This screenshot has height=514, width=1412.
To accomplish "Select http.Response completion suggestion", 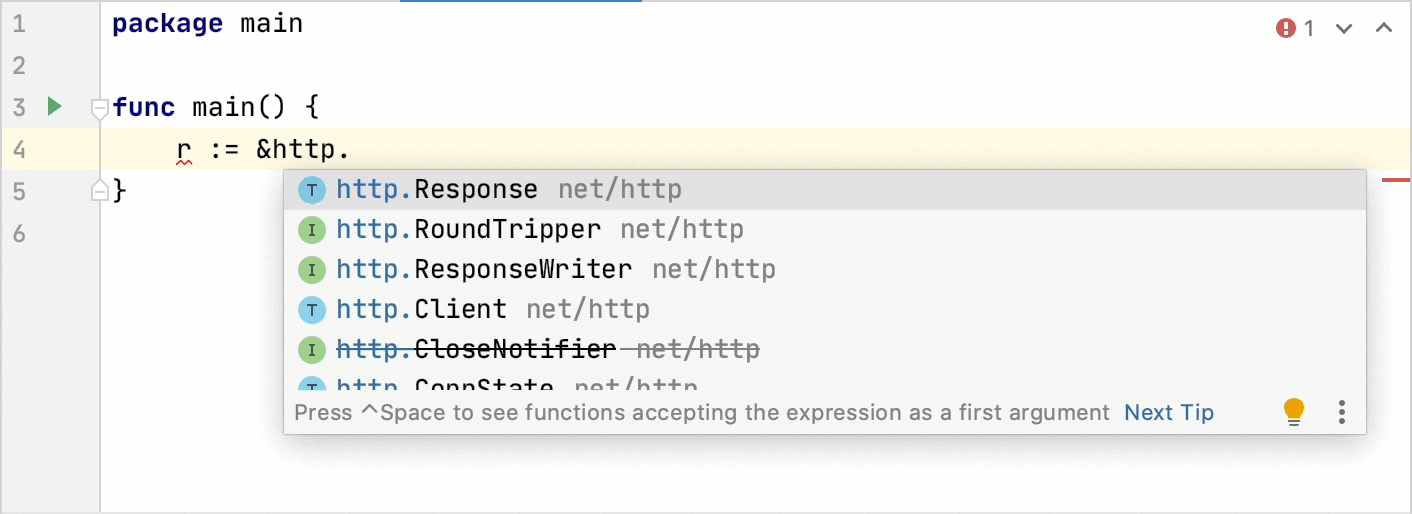I will click(825, 189).
